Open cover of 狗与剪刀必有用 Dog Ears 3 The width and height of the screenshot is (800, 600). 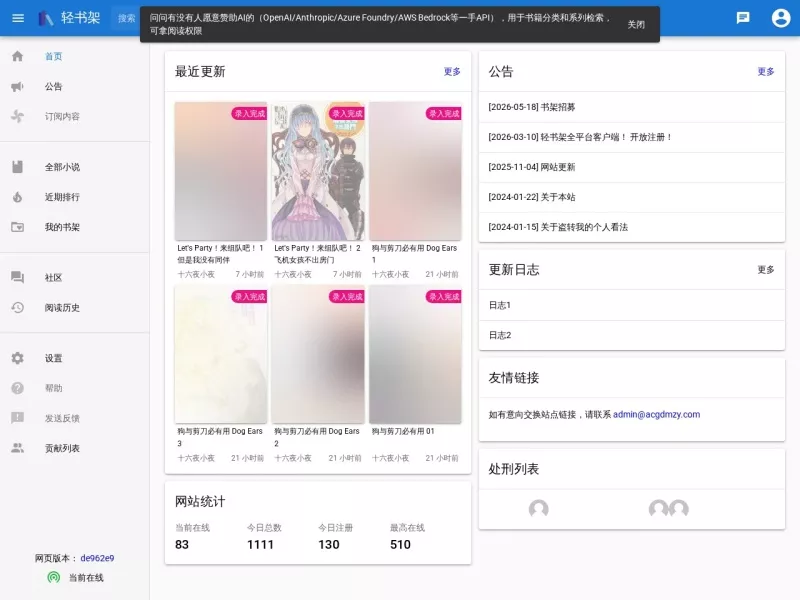pyautogui.click(x=221, y=354)
